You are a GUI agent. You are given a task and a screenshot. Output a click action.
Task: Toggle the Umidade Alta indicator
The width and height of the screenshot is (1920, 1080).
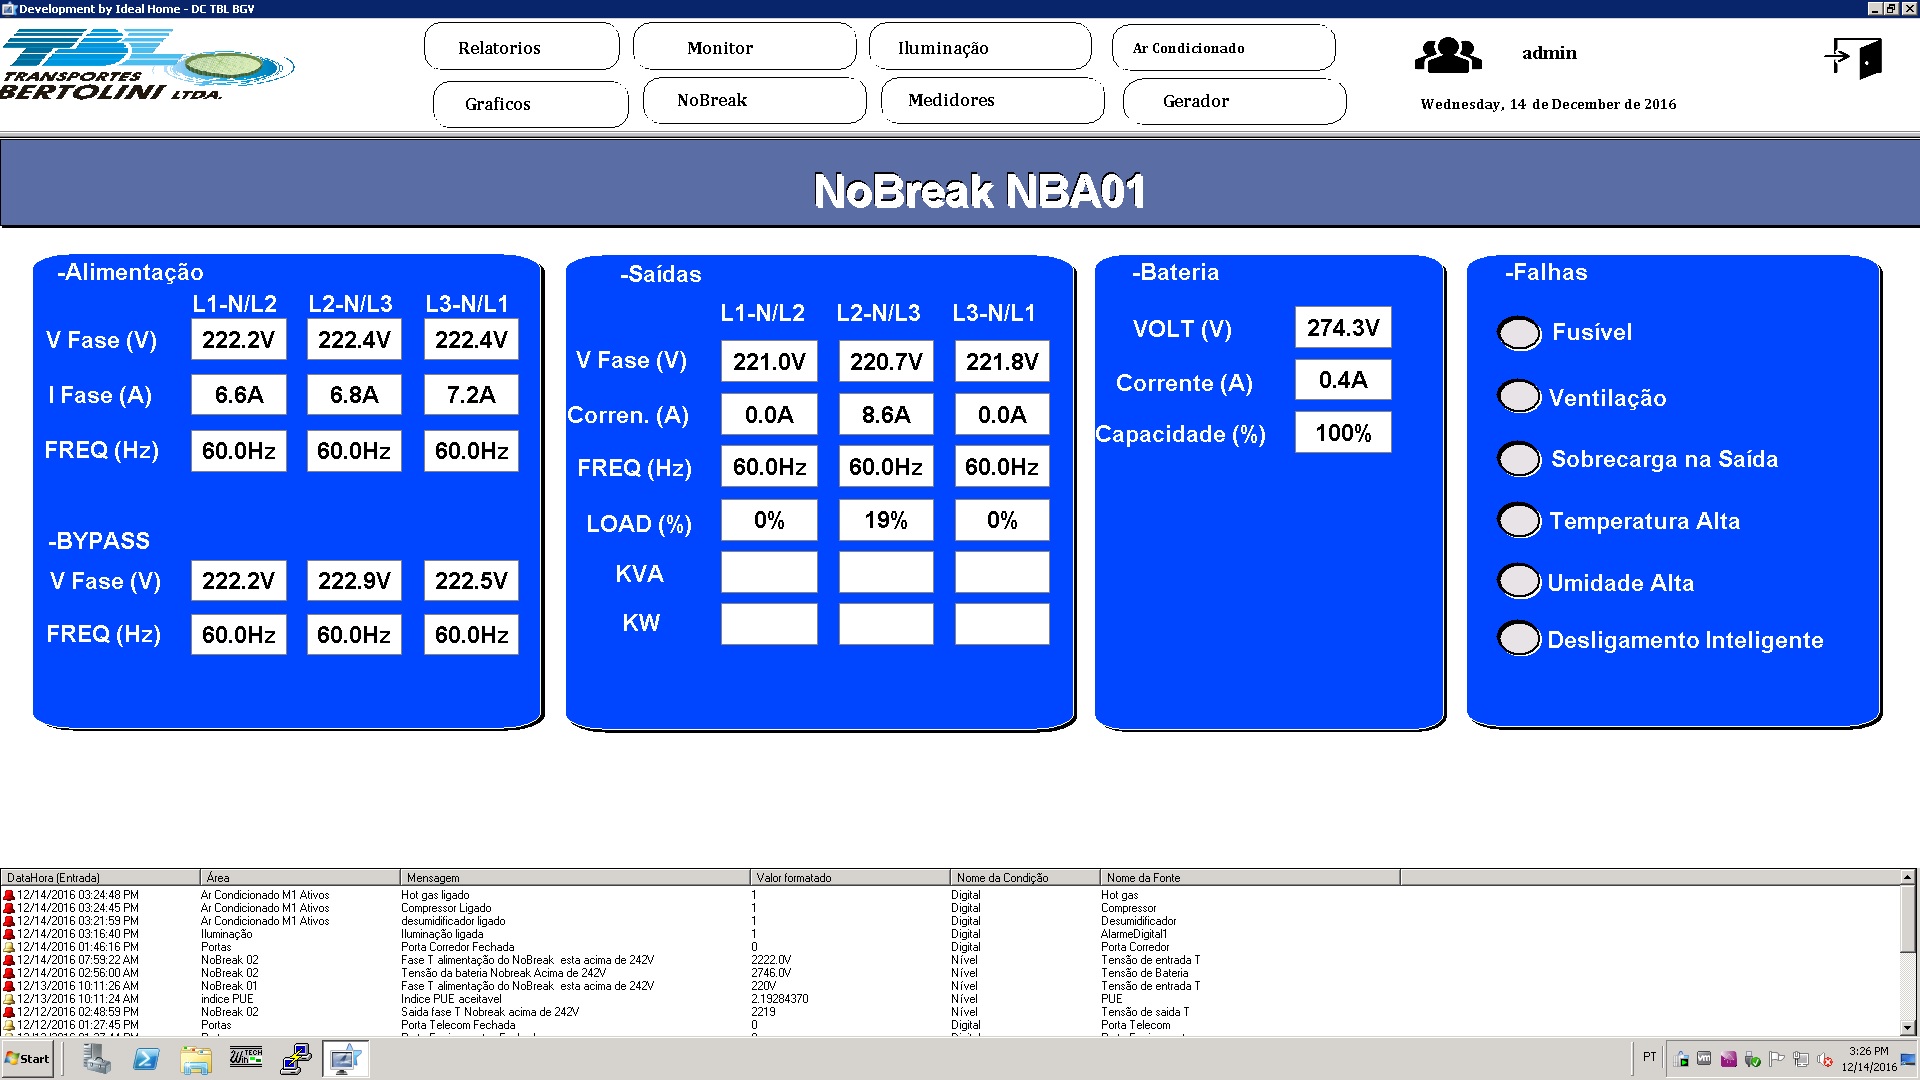[1519, 581]
